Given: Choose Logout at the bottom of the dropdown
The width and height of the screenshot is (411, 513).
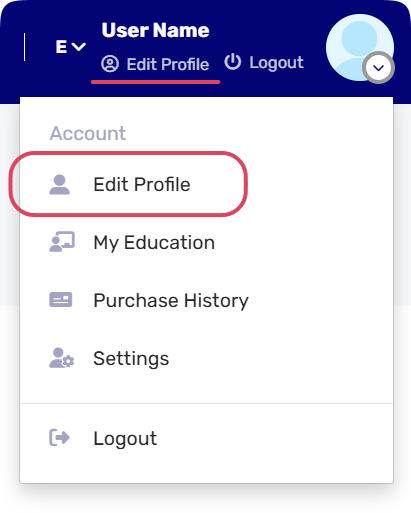Looking at the screenshot, I should point(125,438).
